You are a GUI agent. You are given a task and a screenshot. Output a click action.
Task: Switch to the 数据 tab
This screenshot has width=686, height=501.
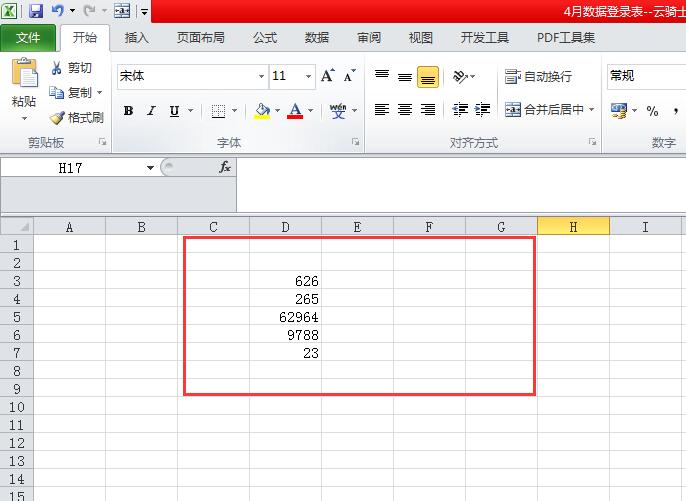(x=317, y=38)
